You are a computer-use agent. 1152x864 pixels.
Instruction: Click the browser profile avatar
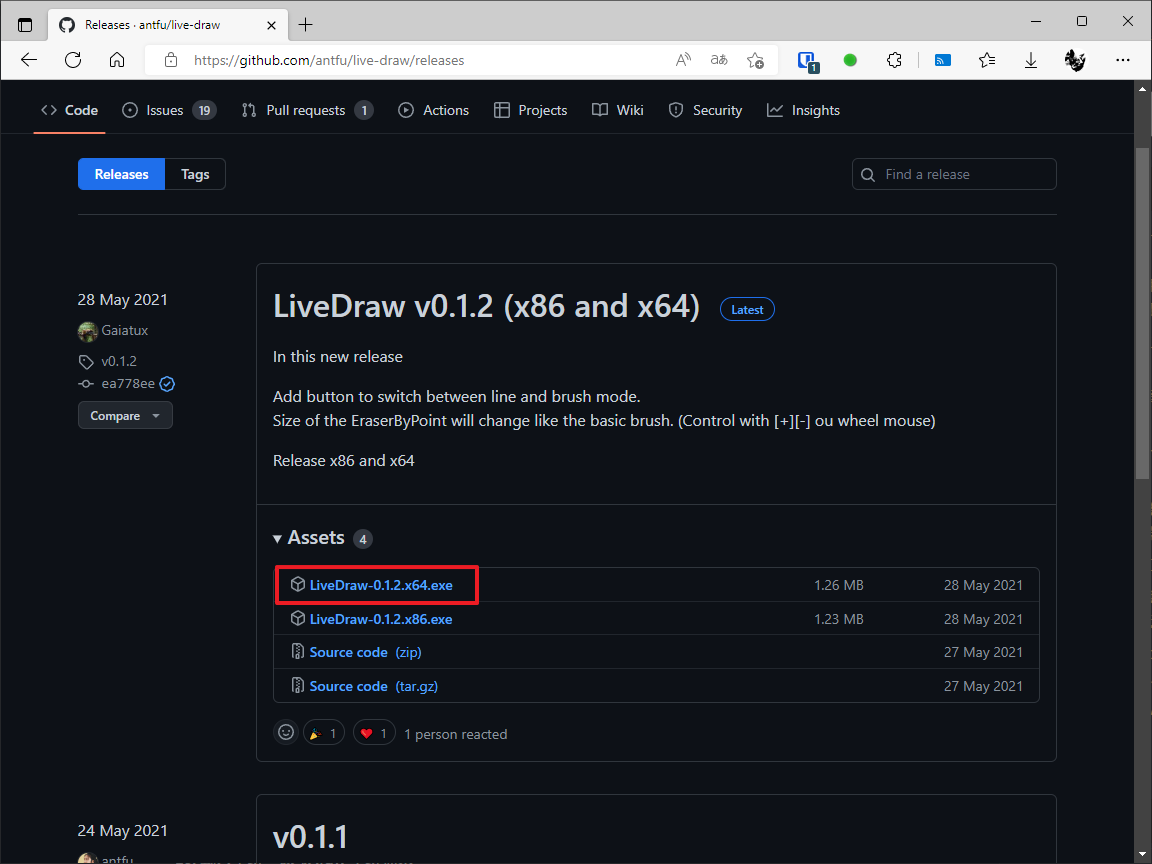1075,60
